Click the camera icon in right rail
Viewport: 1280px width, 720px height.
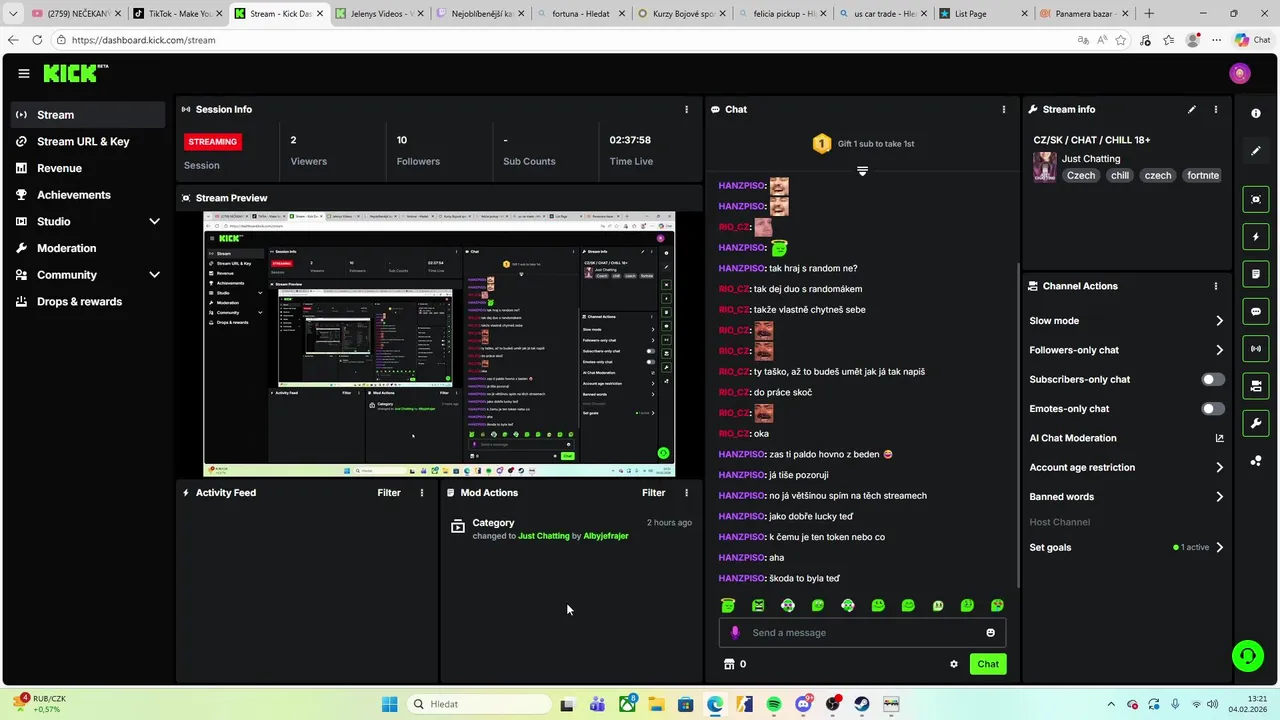[1256, 385]
